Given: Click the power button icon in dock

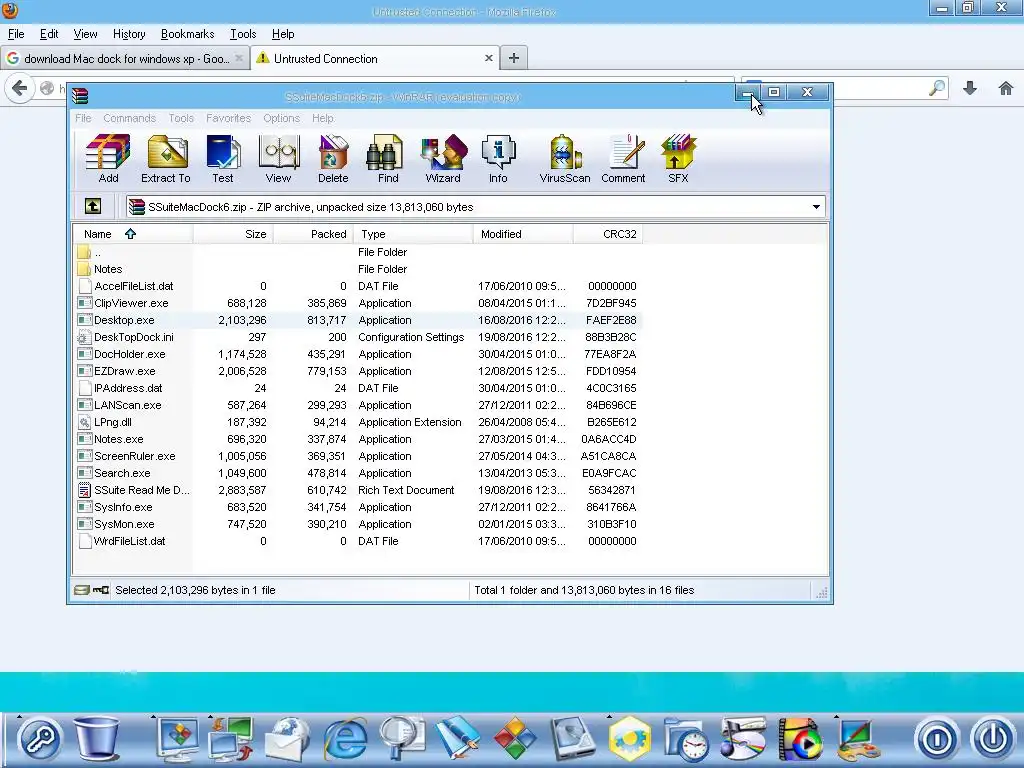Looking at the screenshot, I should (x=993, y=739).
